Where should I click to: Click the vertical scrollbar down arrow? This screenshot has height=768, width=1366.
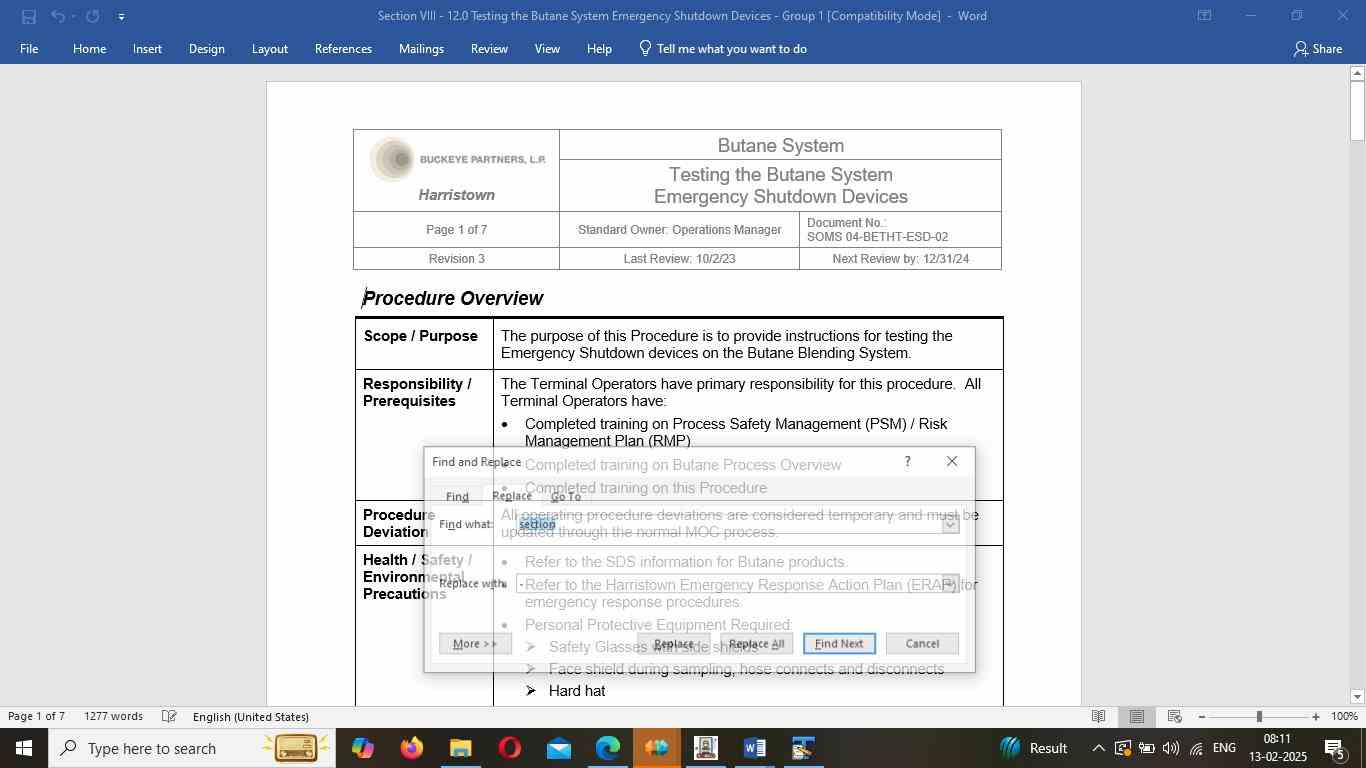[1357, 697]
